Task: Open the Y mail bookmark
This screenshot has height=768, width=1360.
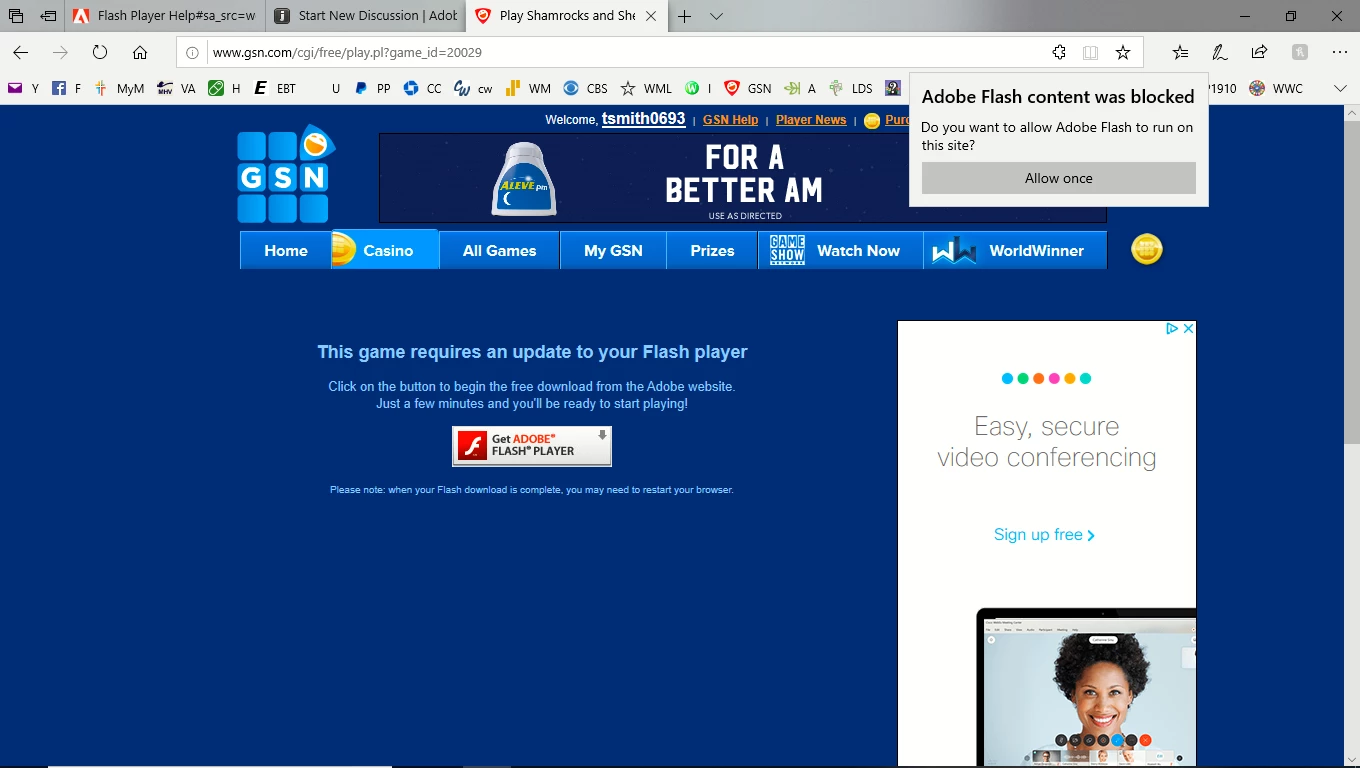Action: pos(24,88)
